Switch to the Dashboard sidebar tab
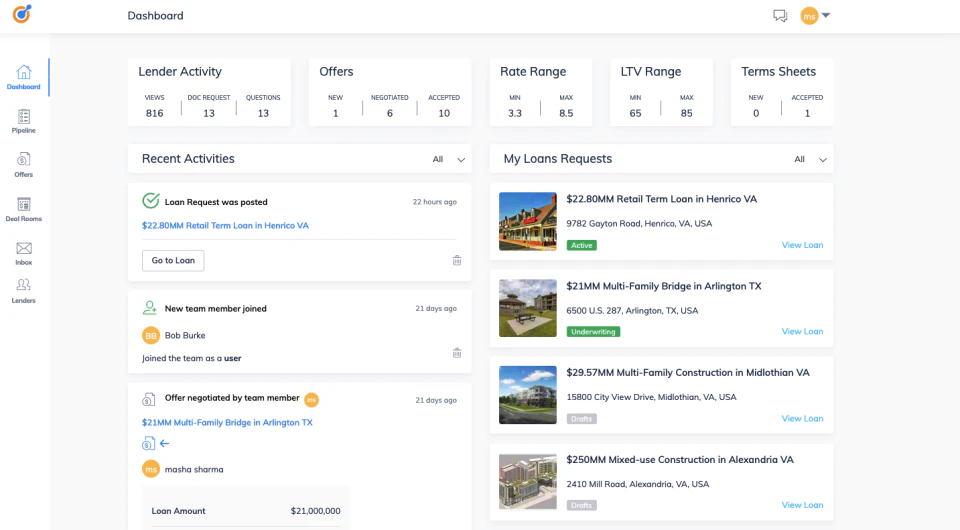The image size is (960, 530). tap(24, 73)
